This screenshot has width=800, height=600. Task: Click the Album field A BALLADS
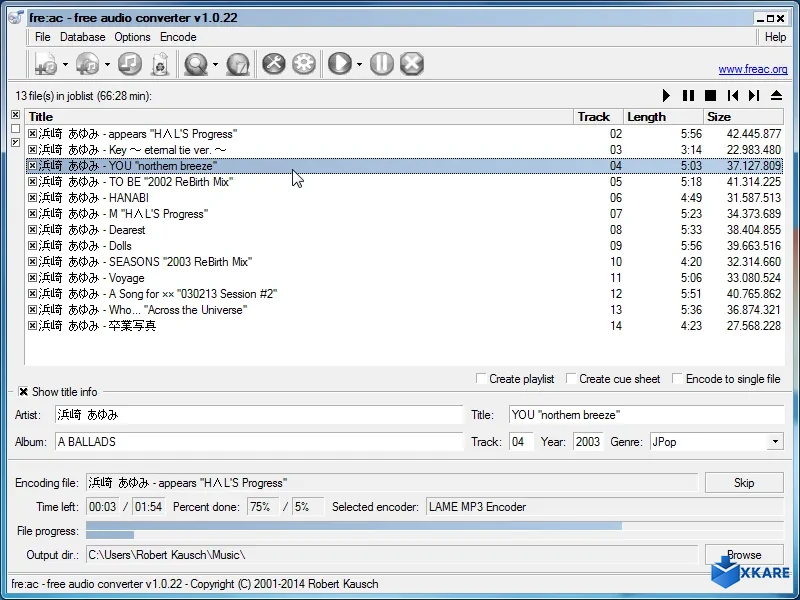[259, 442]
